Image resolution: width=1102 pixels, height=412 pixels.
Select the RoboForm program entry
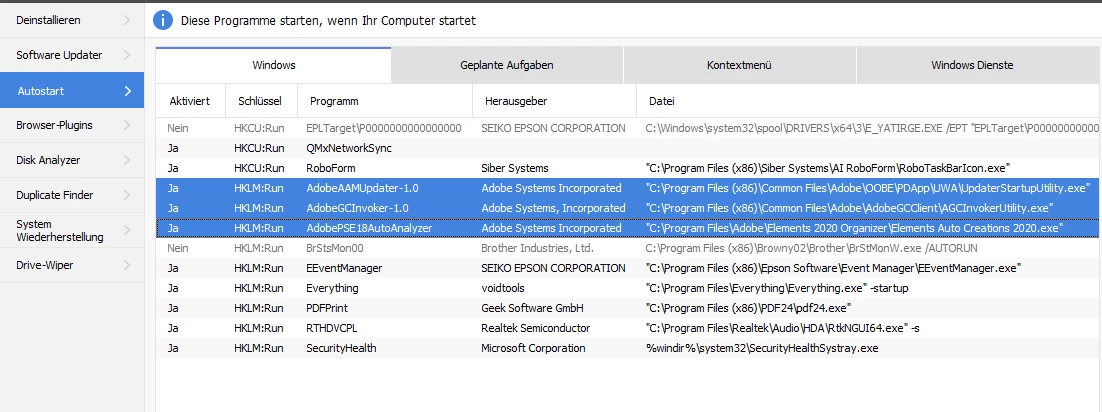click(x=330, y=168)
